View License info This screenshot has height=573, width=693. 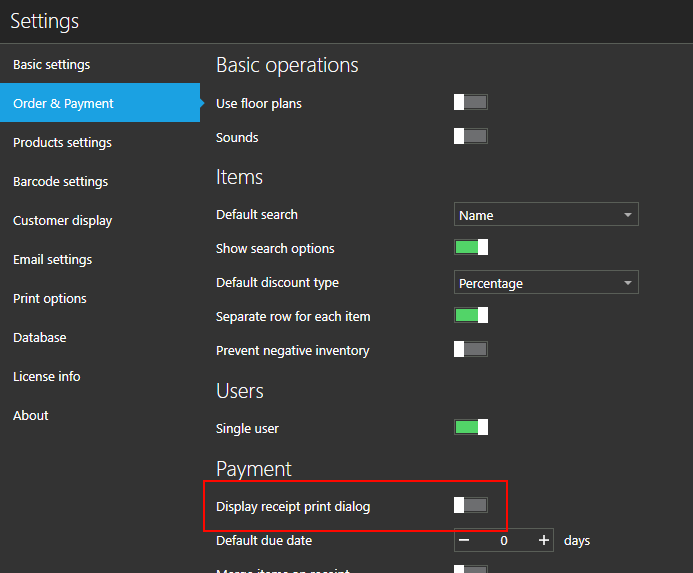[47, 377]
